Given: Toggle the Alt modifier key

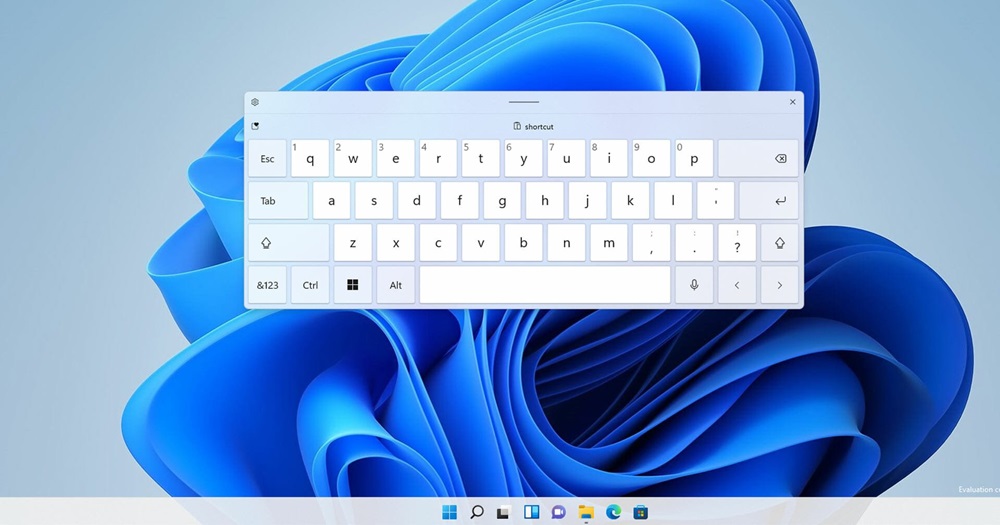Looking at the screenshot, I should [395, 285].
